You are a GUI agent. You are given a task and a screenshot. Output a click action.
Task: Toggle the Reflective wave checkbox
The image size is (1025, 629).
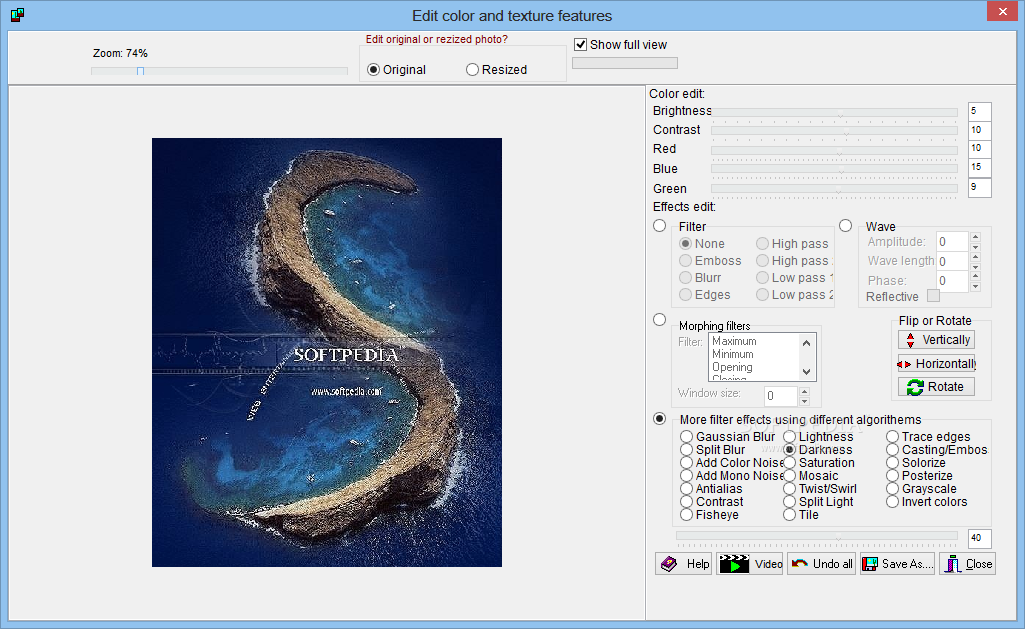pos(933,296)
